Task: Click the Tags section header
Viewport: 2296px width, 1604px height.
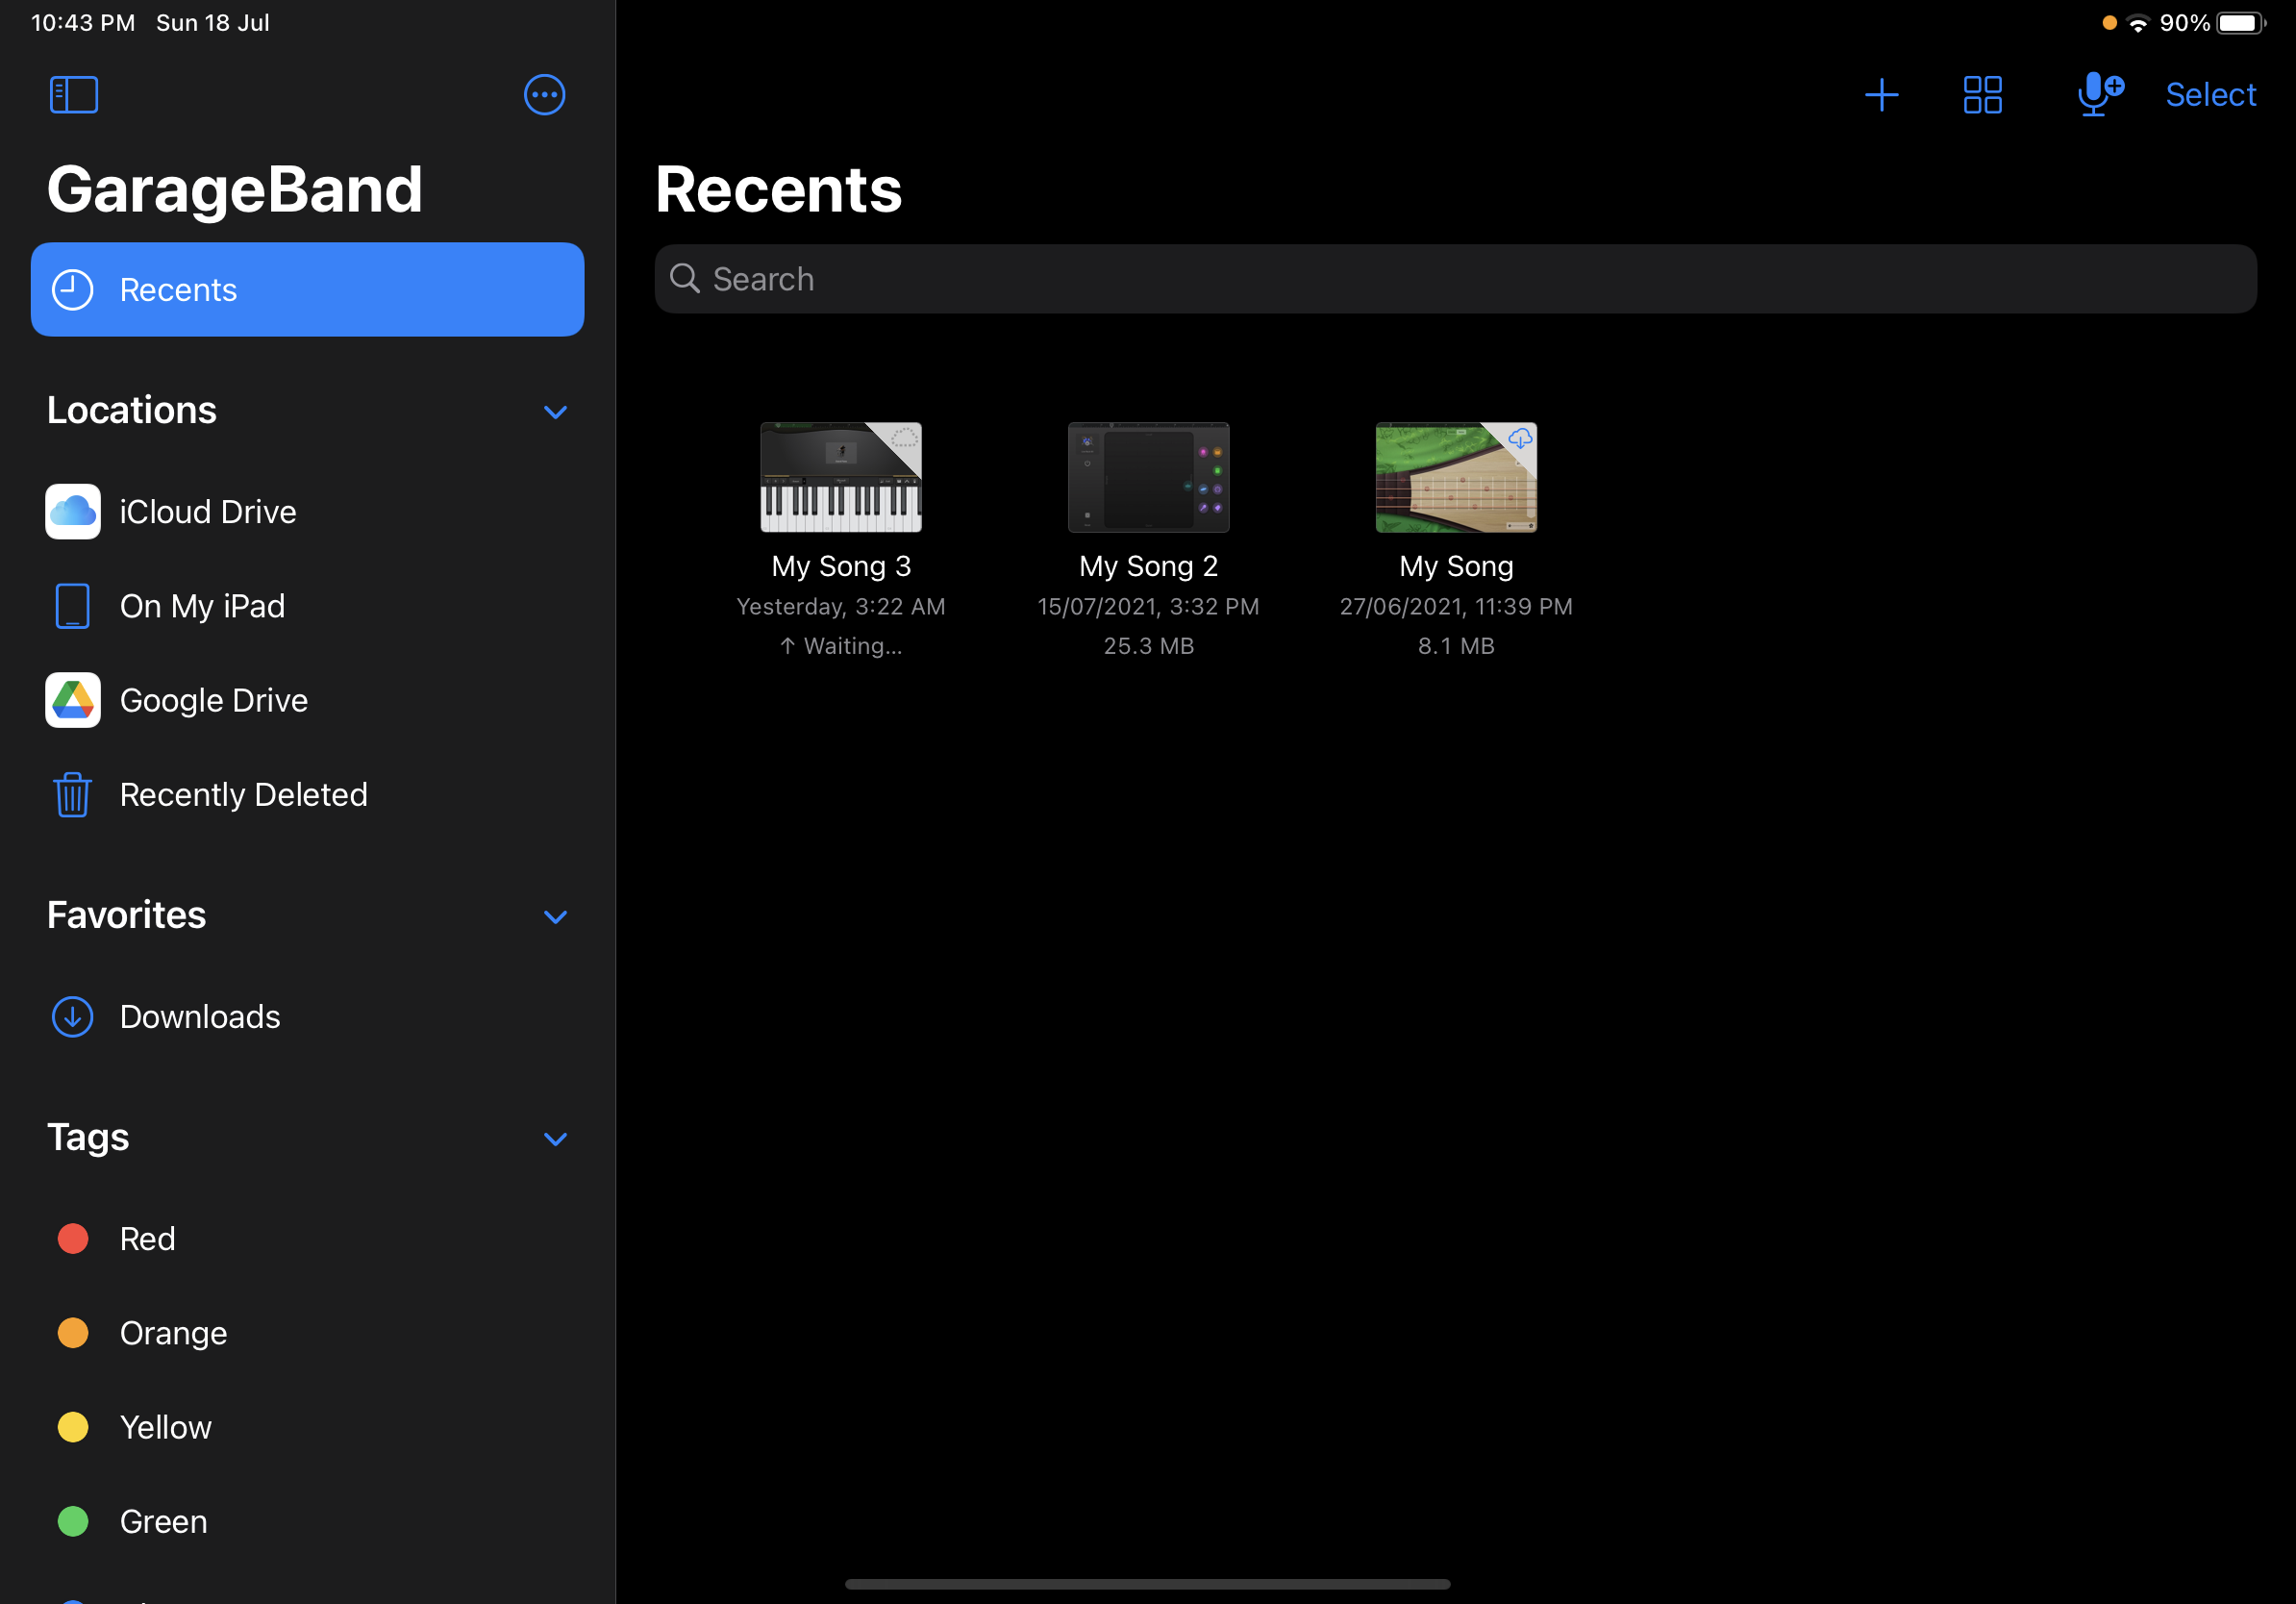Action: (88, 1138)
